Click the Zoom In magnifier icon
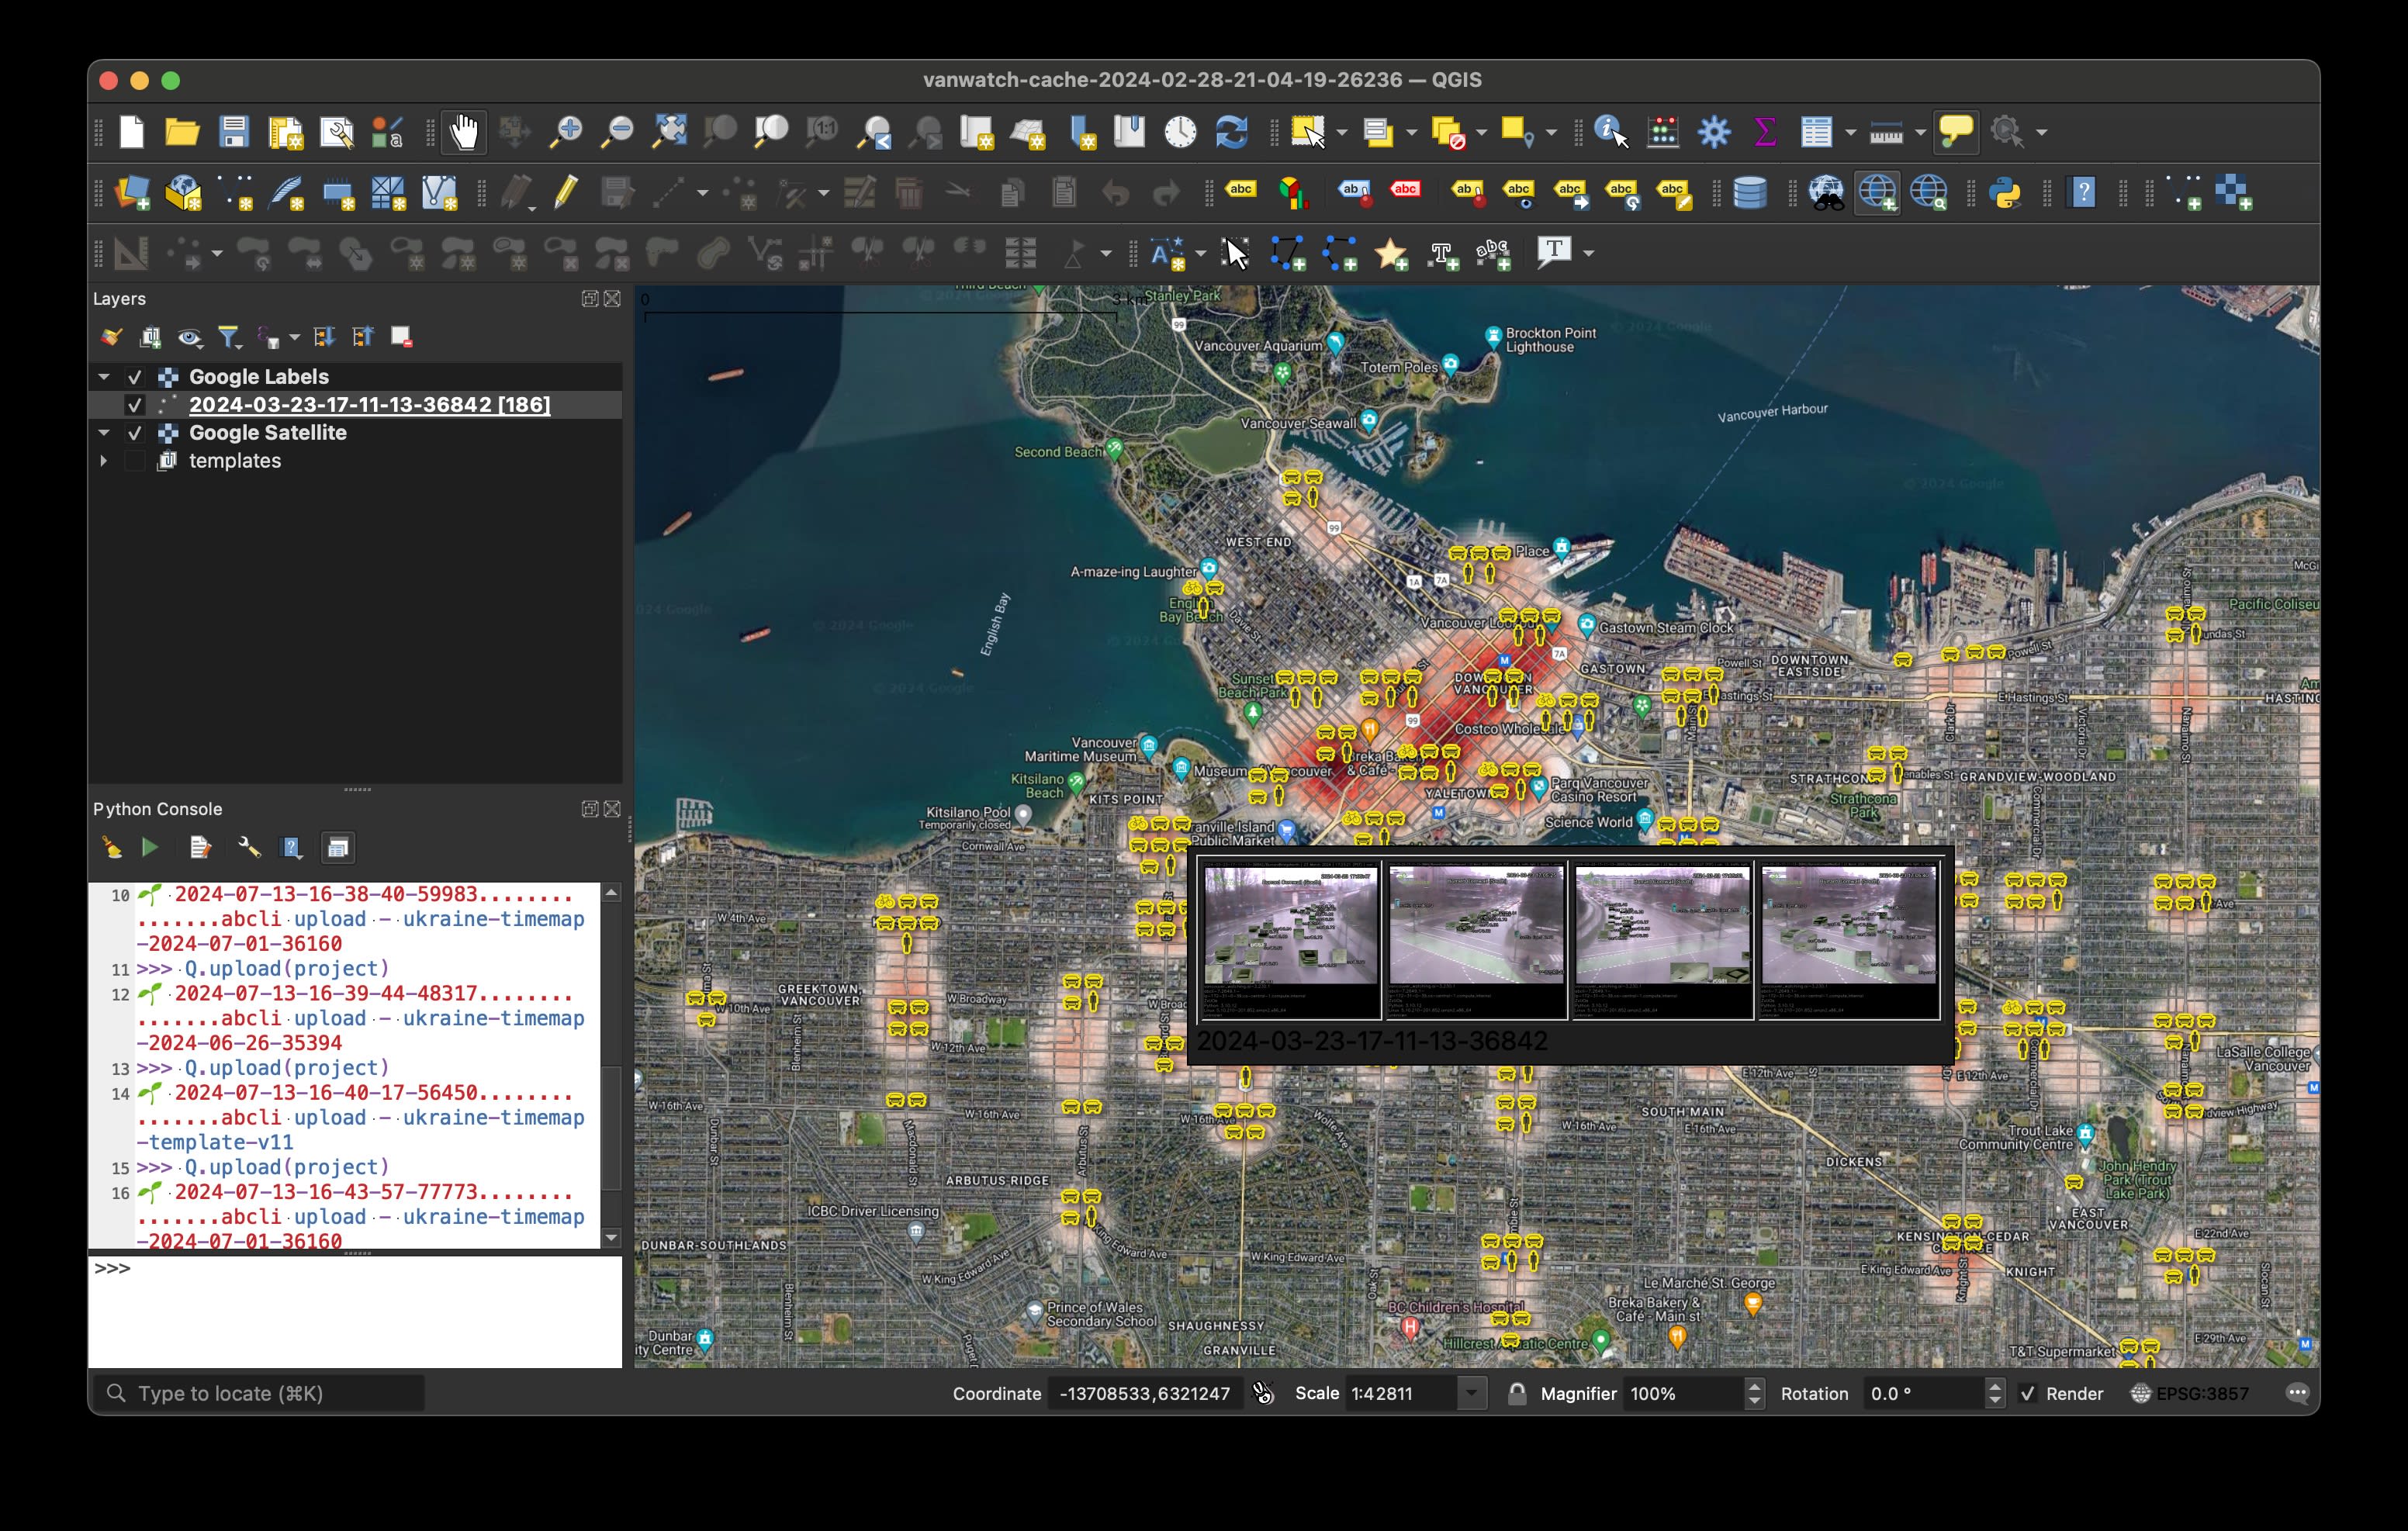 567,132
